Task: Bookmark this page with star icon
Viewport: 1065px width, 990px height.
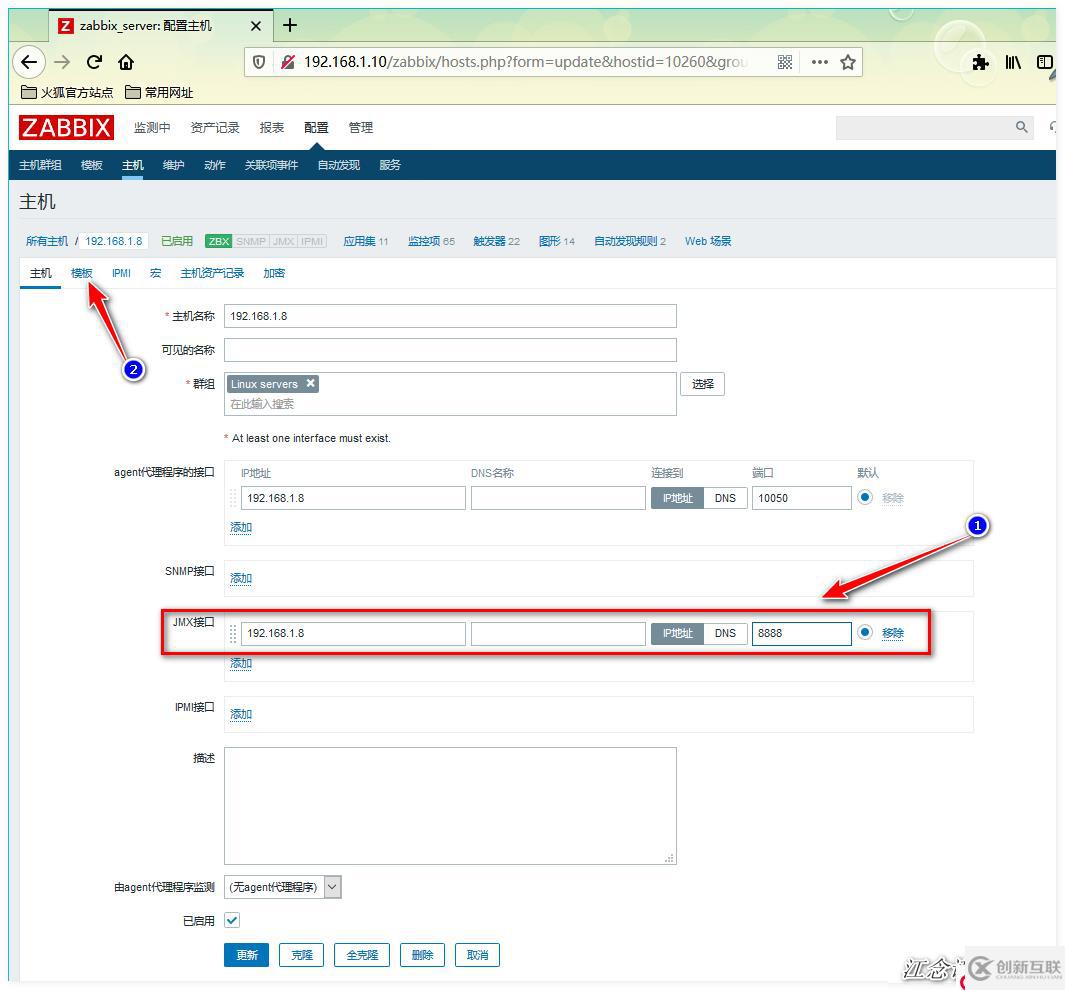Action: [x=848, y=62]
